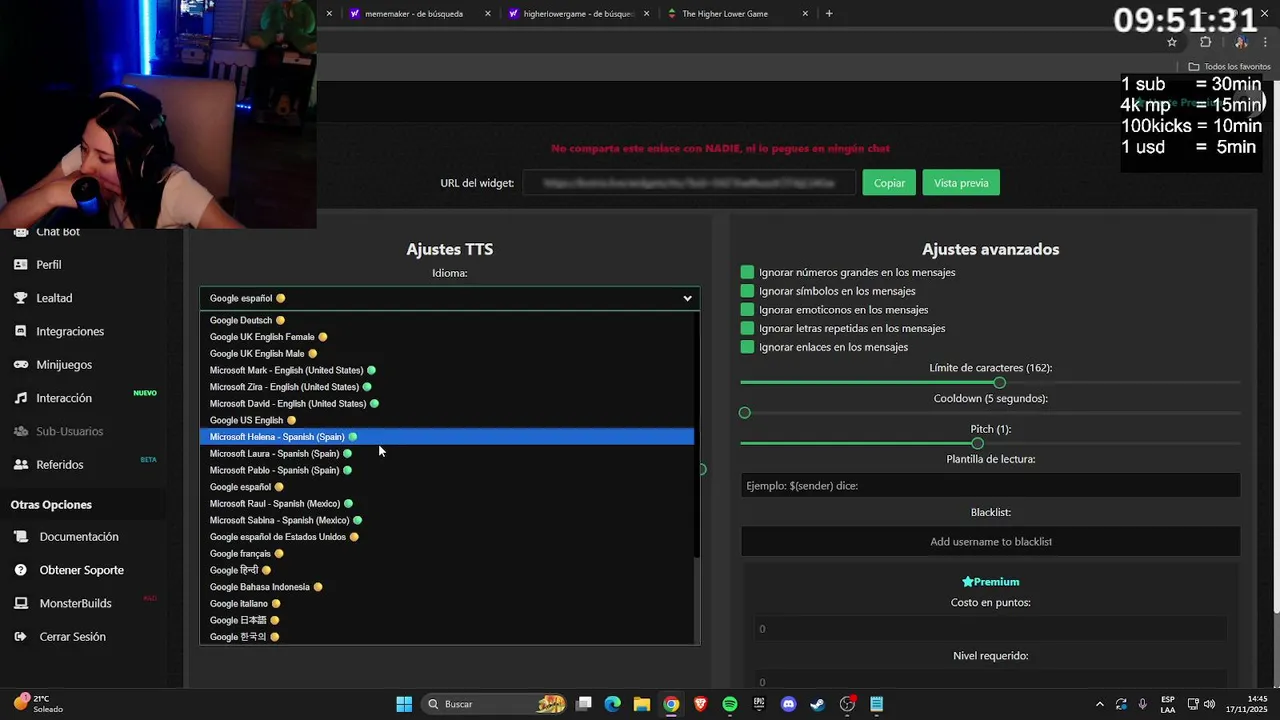This screenshot has height=720, width=1280.
Task: Select Google español de Estados Unidos
Action: pos(447,537)
